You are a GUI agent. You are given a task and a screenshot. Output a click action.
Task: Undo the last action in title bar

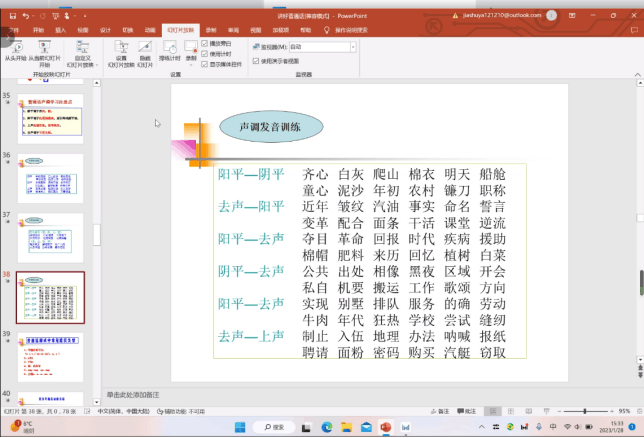pyautogui.click(x=26, y=17)
